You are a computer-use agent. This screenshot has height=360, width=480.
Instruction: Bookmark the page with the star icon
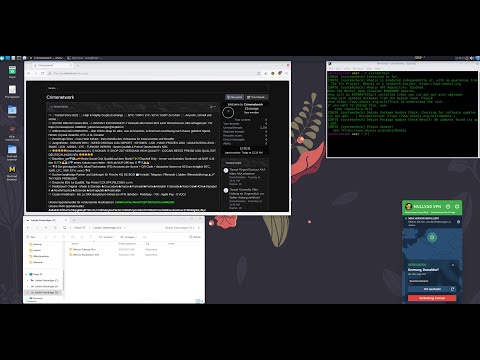click(259, 73)
